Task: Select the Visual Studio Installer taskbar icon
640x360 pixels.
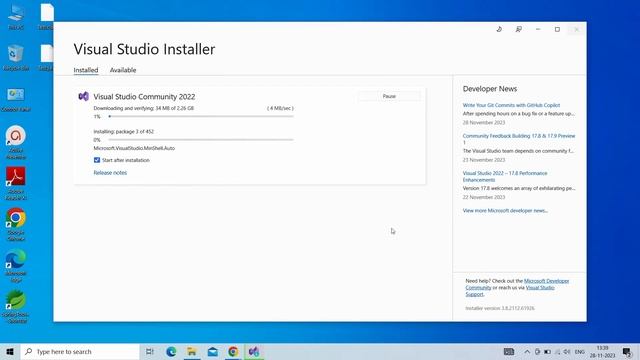Action: (x=254, y=351)
